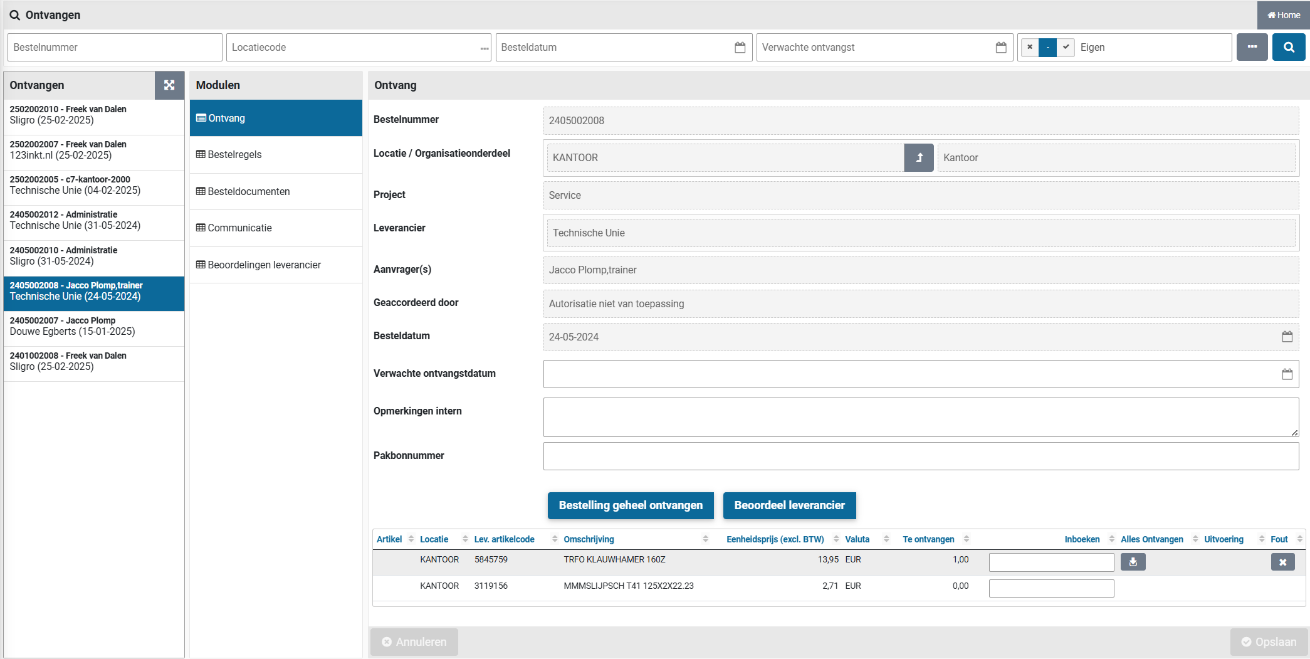Click the blue search magnifier button
This screenshot has width=1310, height=659.
tap(1288, 47)
